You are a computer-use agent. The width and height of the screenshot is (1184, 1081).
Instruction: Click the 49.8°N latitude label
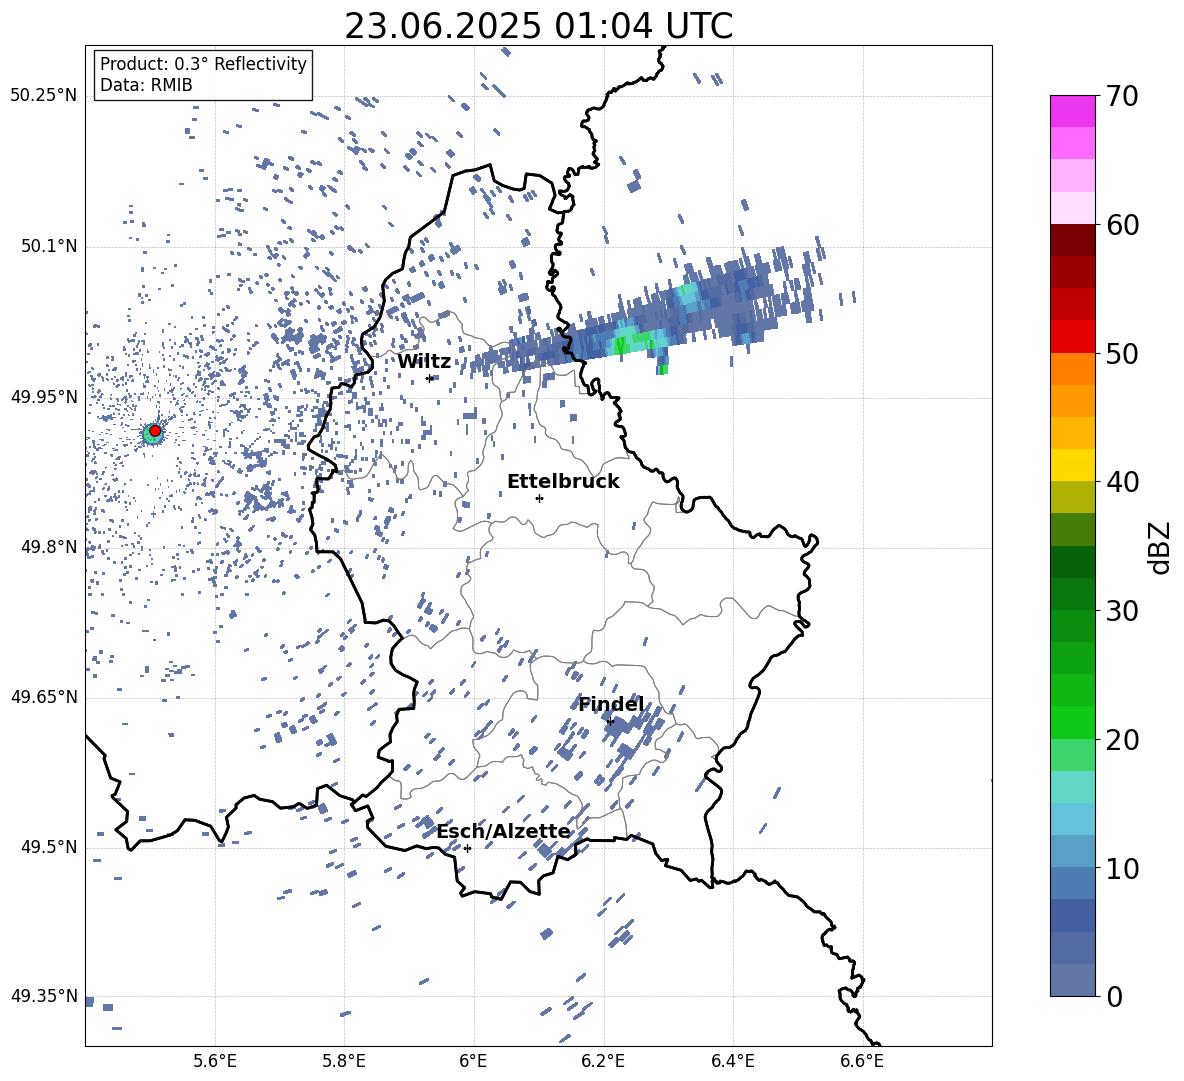click(x=48, y=547)
